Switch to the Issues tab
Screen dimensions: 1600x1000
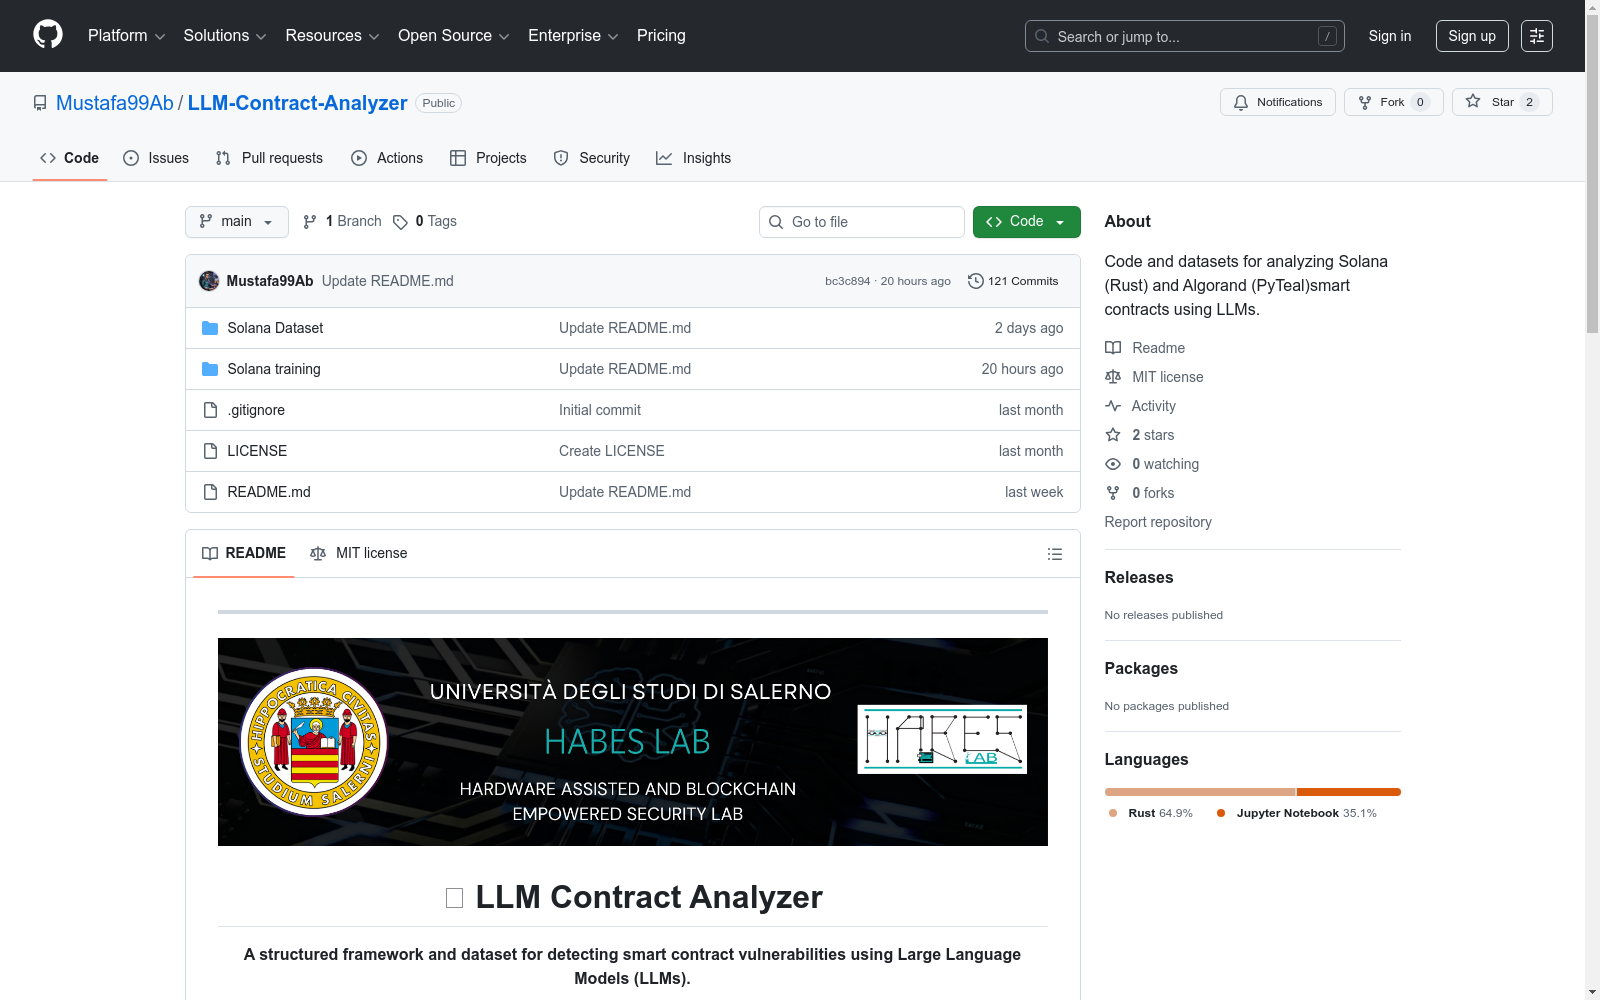pos(156,158)
